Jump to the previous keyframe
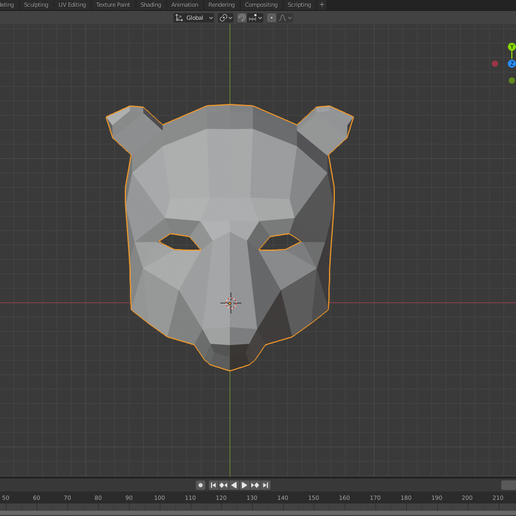The width and height of the screenshot is (516, 516). pos(223,485)
